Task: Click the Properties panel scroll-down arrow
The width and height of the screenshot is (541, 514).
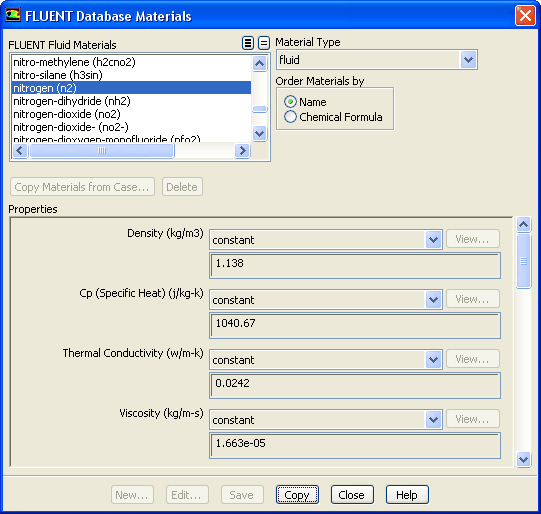Action: pos(523,459)
